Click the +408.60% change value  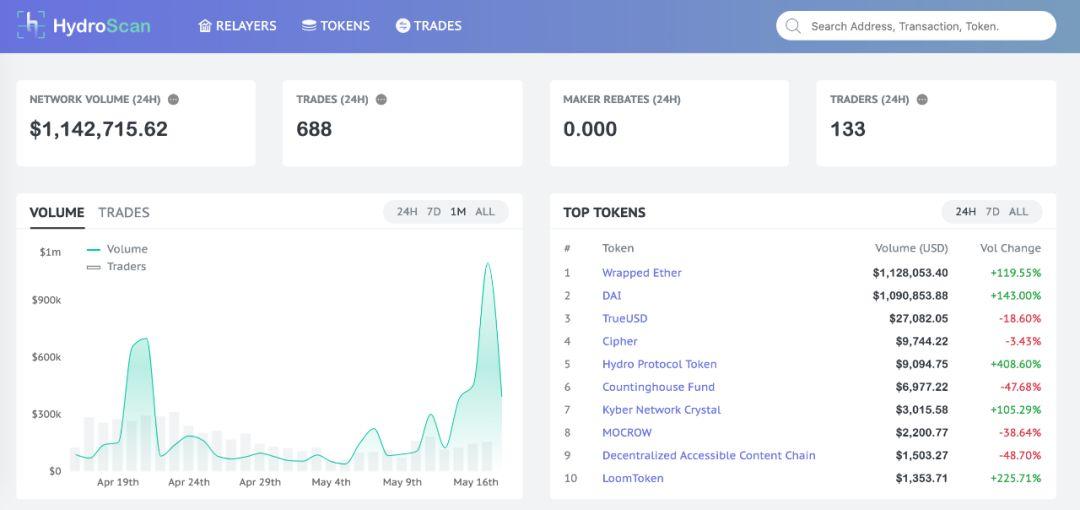[1015, 364]
